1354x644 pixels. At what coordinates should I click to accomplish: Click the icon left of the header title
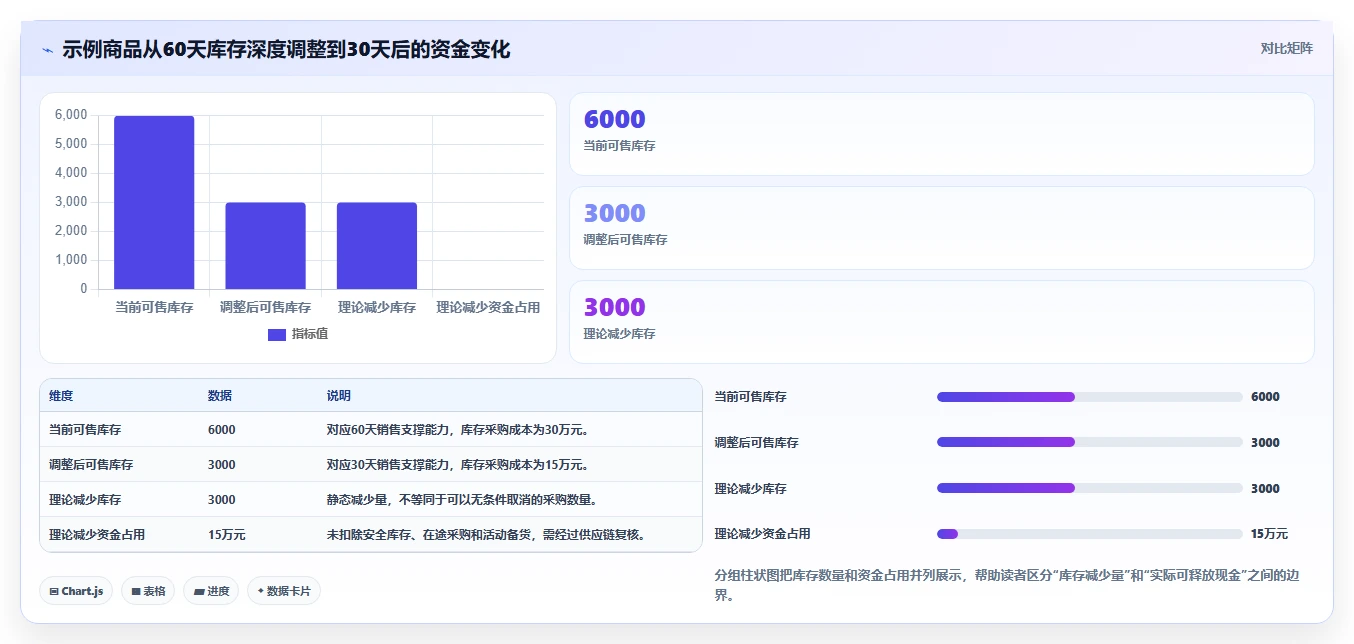pos(47,50)
